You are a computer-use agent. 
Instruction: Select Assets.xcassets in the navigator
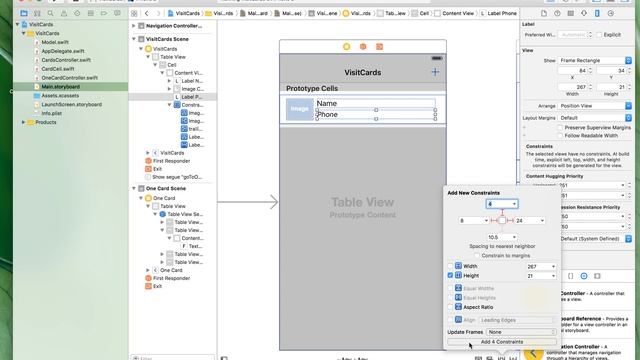tap(60, 96)
